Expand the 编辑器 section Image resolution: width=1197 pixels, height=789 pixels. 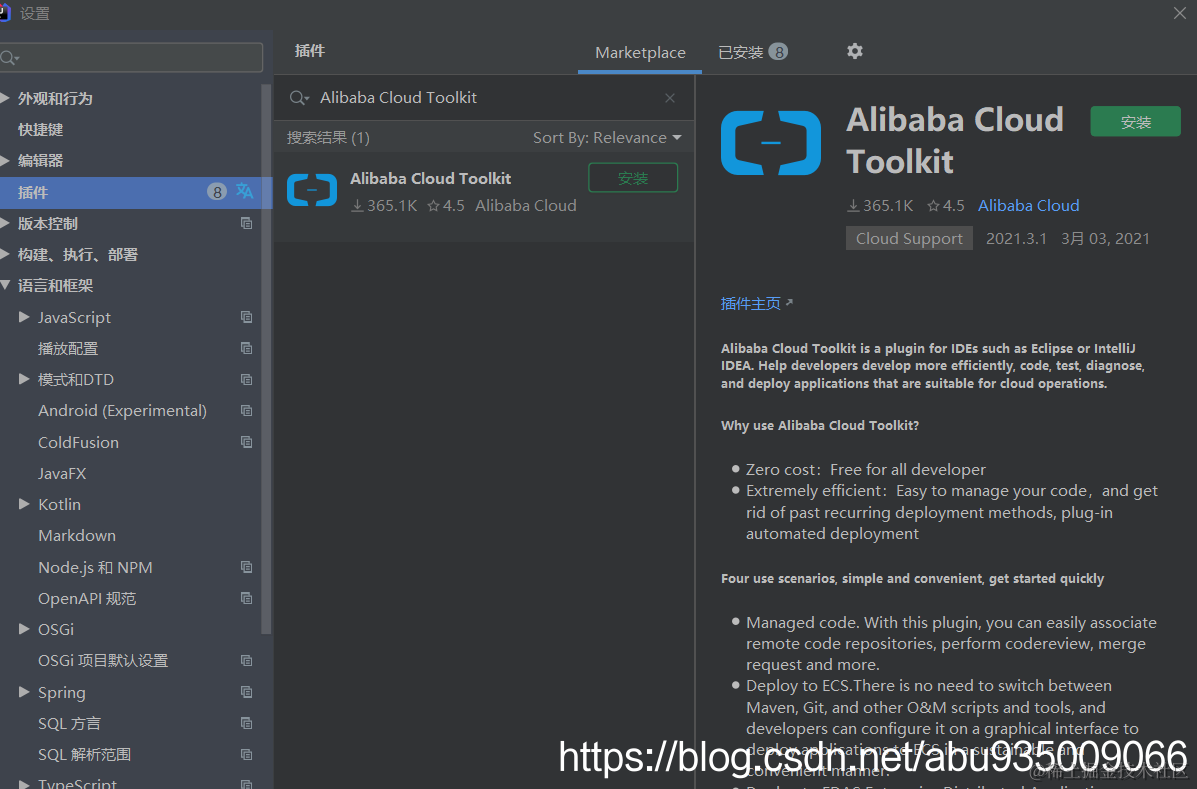click(x=5, y=160)
